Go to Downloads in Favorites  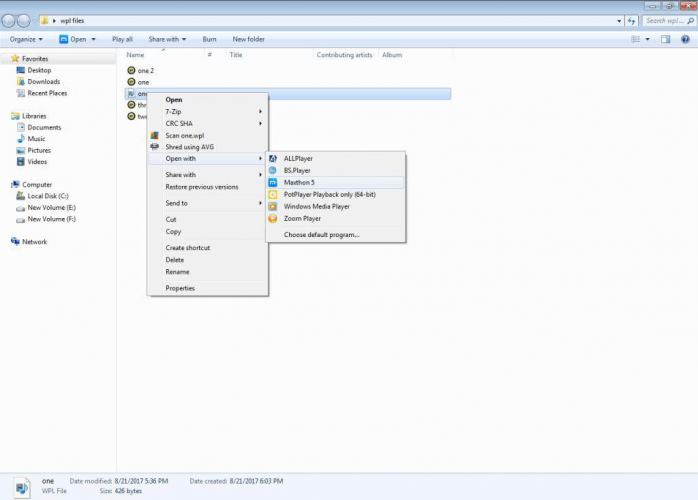tap(44, 82)
